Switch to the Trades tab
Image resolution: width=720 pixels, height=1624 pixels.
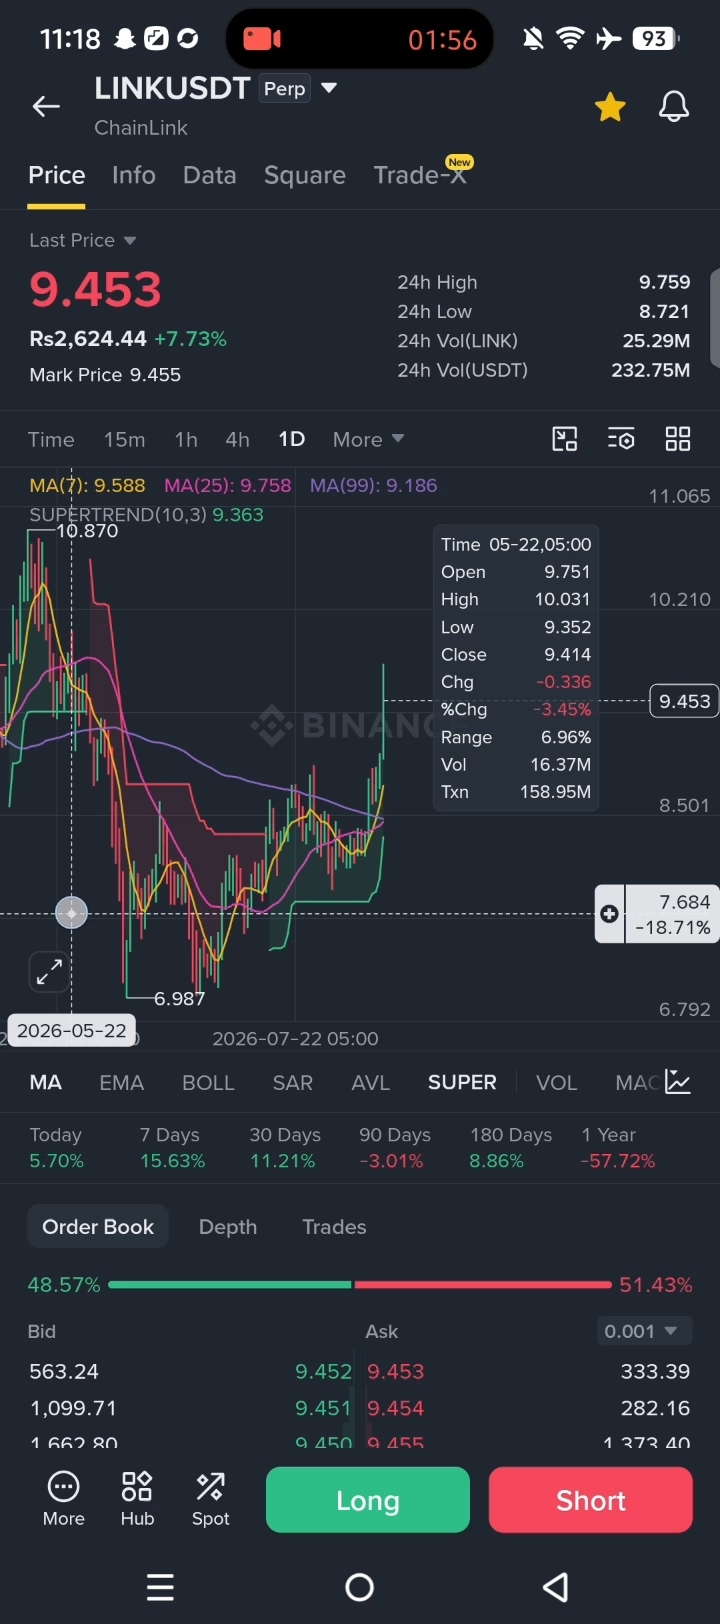tap(334, 1227)
